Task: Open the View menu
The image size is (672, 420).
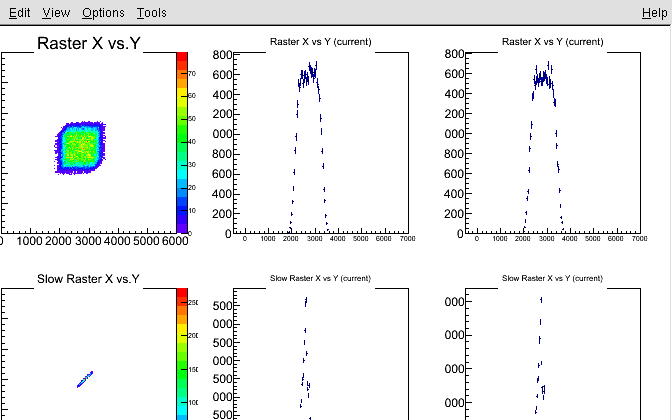Action: coord(56,13)
